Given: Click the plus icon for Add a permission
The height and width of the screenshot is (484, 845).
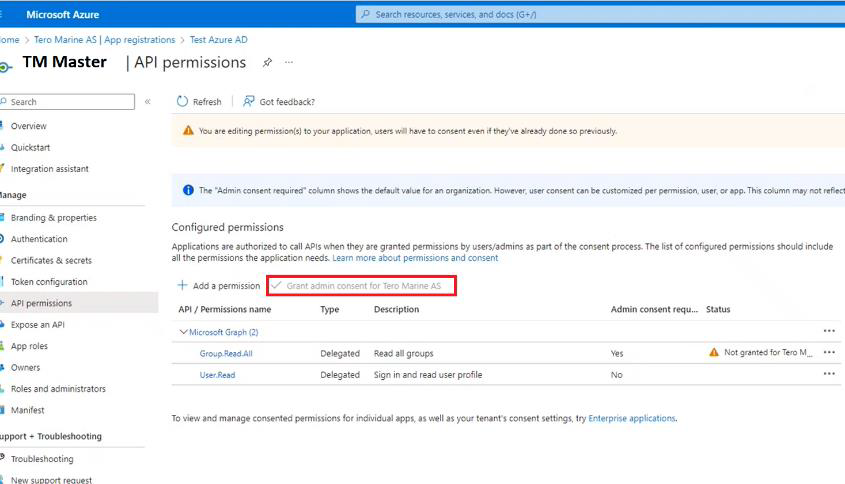Looking at the screenshot, I should coord(182,286).
